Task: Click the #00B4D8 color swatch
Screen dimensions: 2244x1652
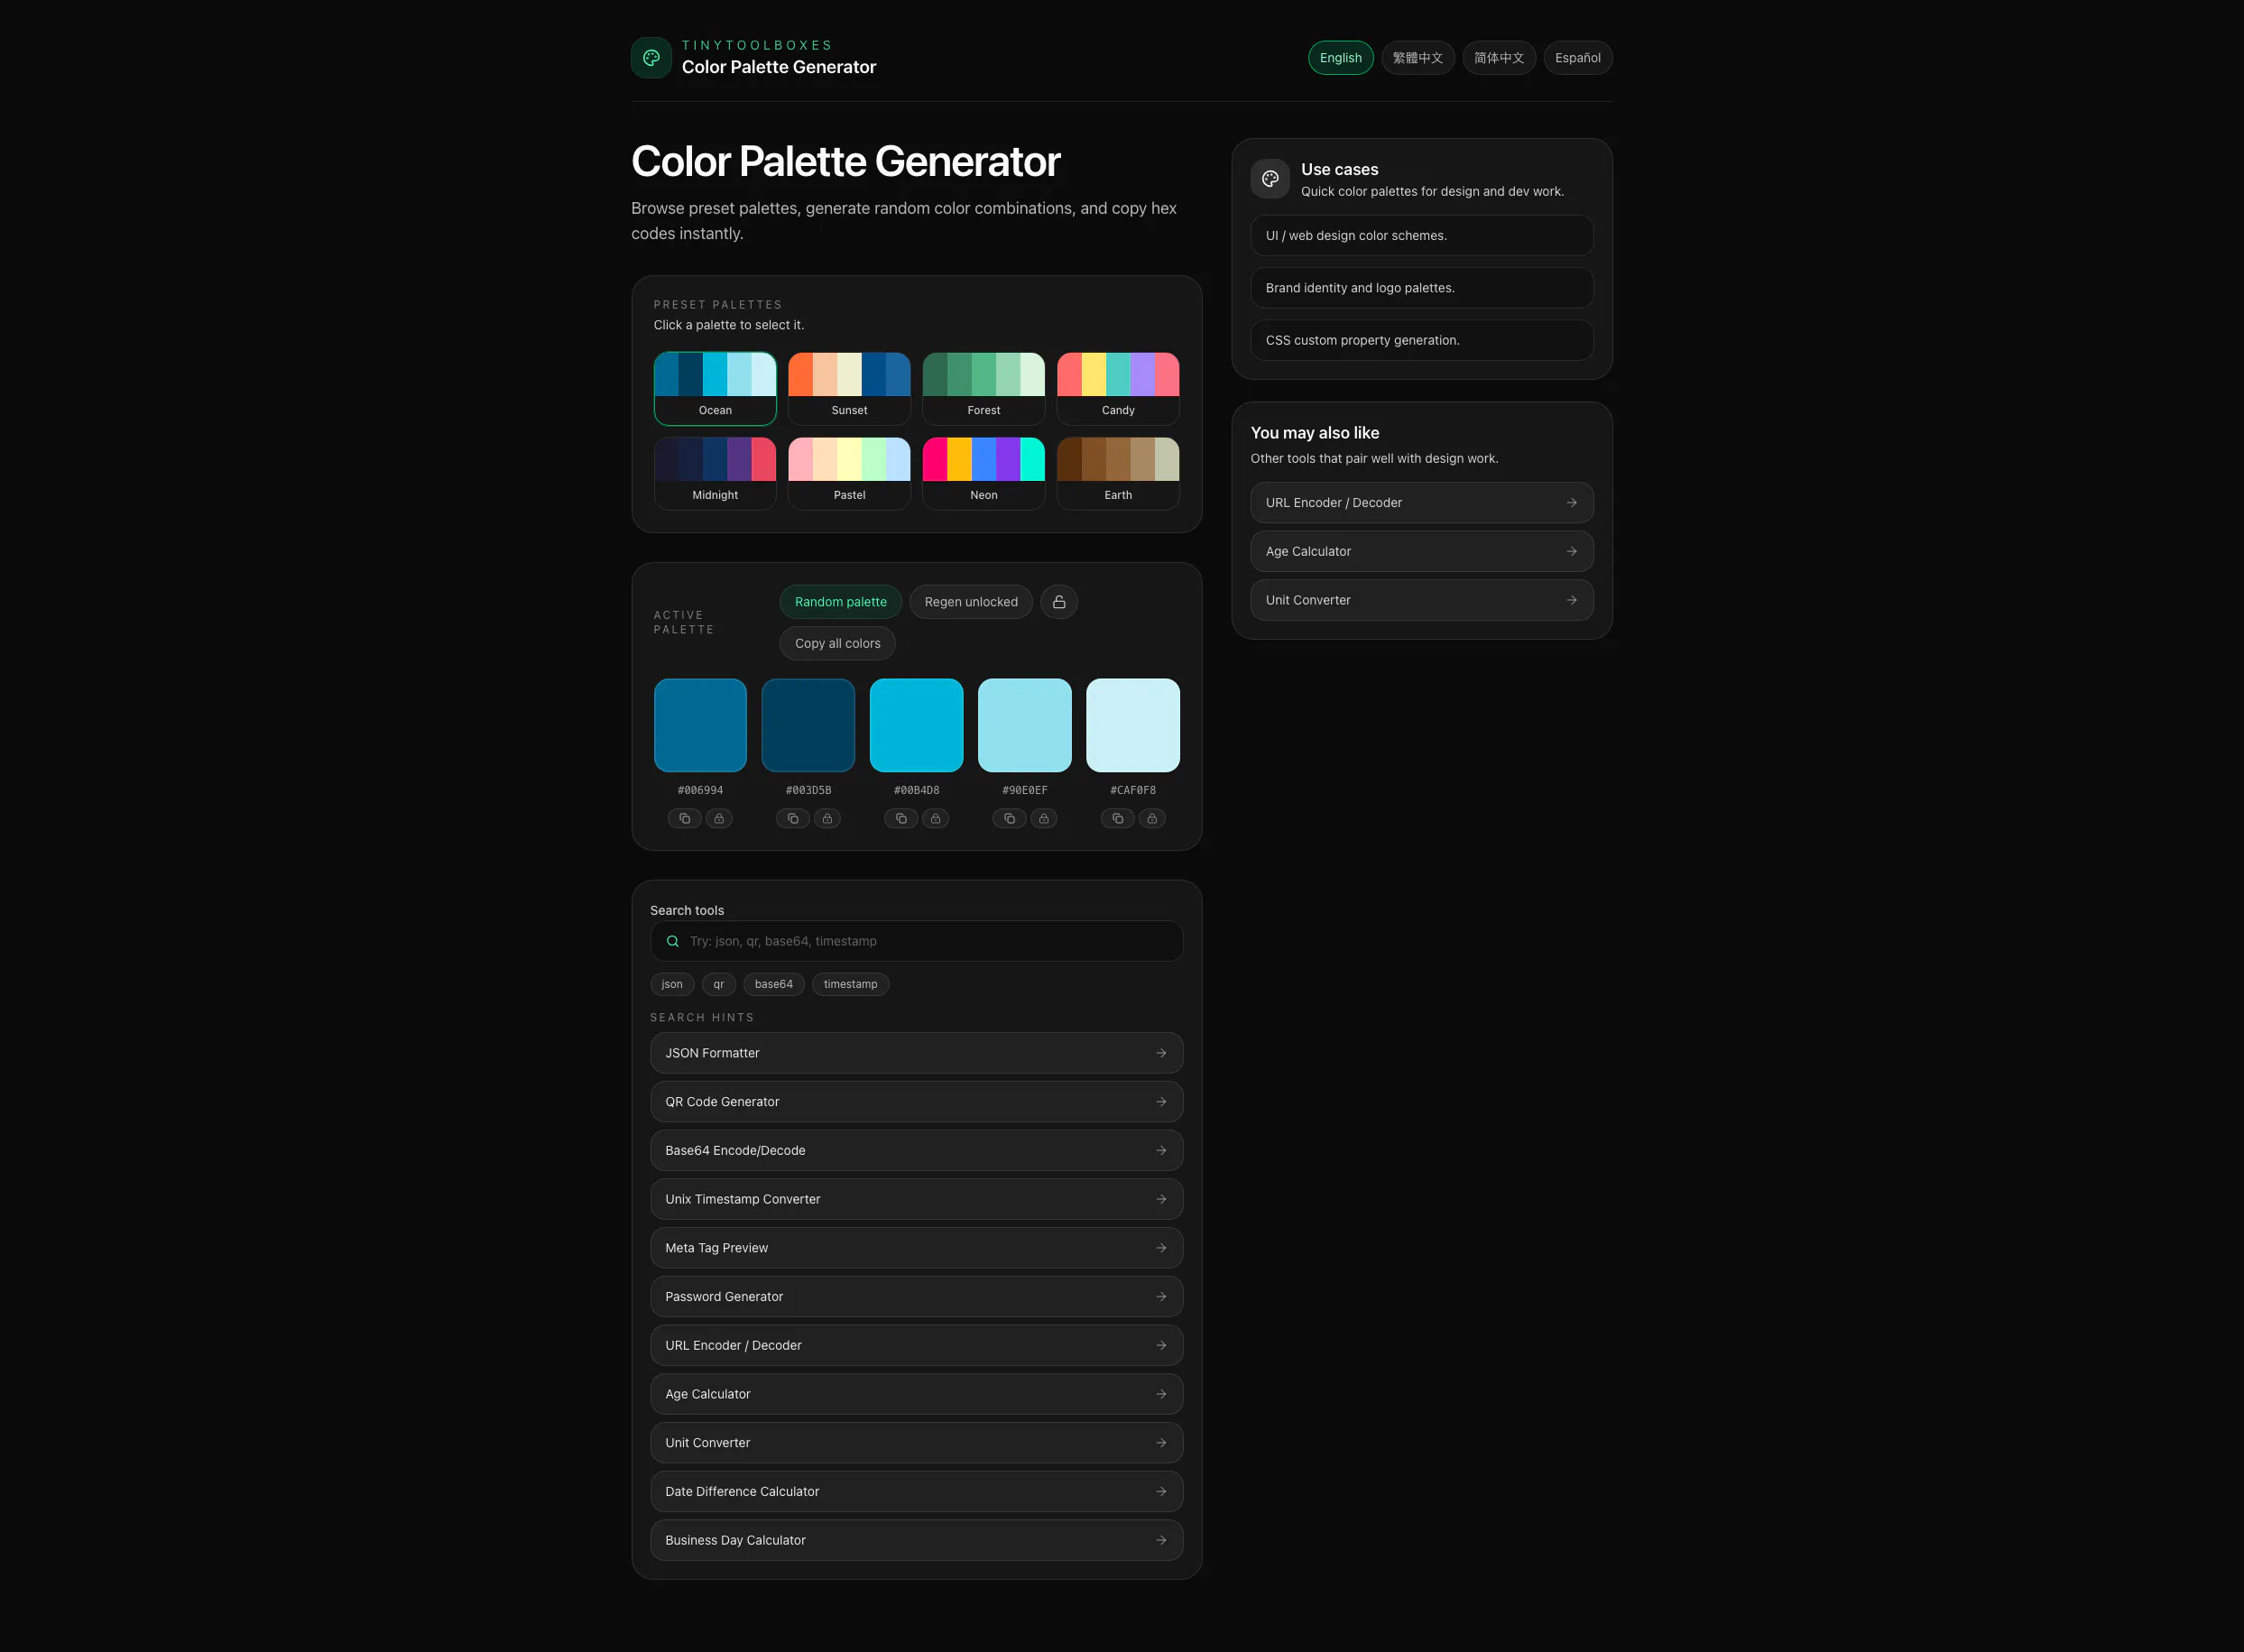Action: (x=916, y=726)
